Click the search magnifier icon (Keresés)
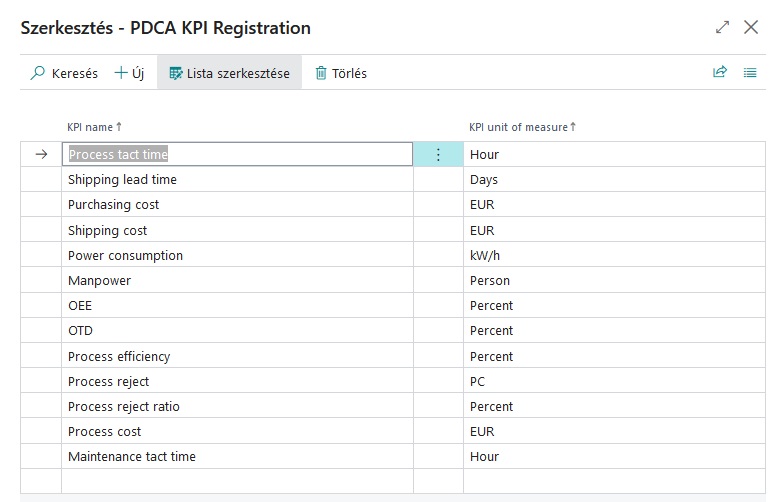Image resolution: width=783 pixels, height=502 pixels. (39, 73)
